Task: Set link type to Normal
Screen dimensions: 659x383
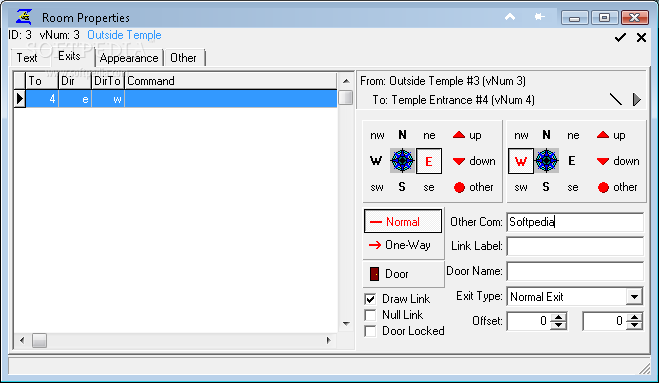Action: pos(403,221)
